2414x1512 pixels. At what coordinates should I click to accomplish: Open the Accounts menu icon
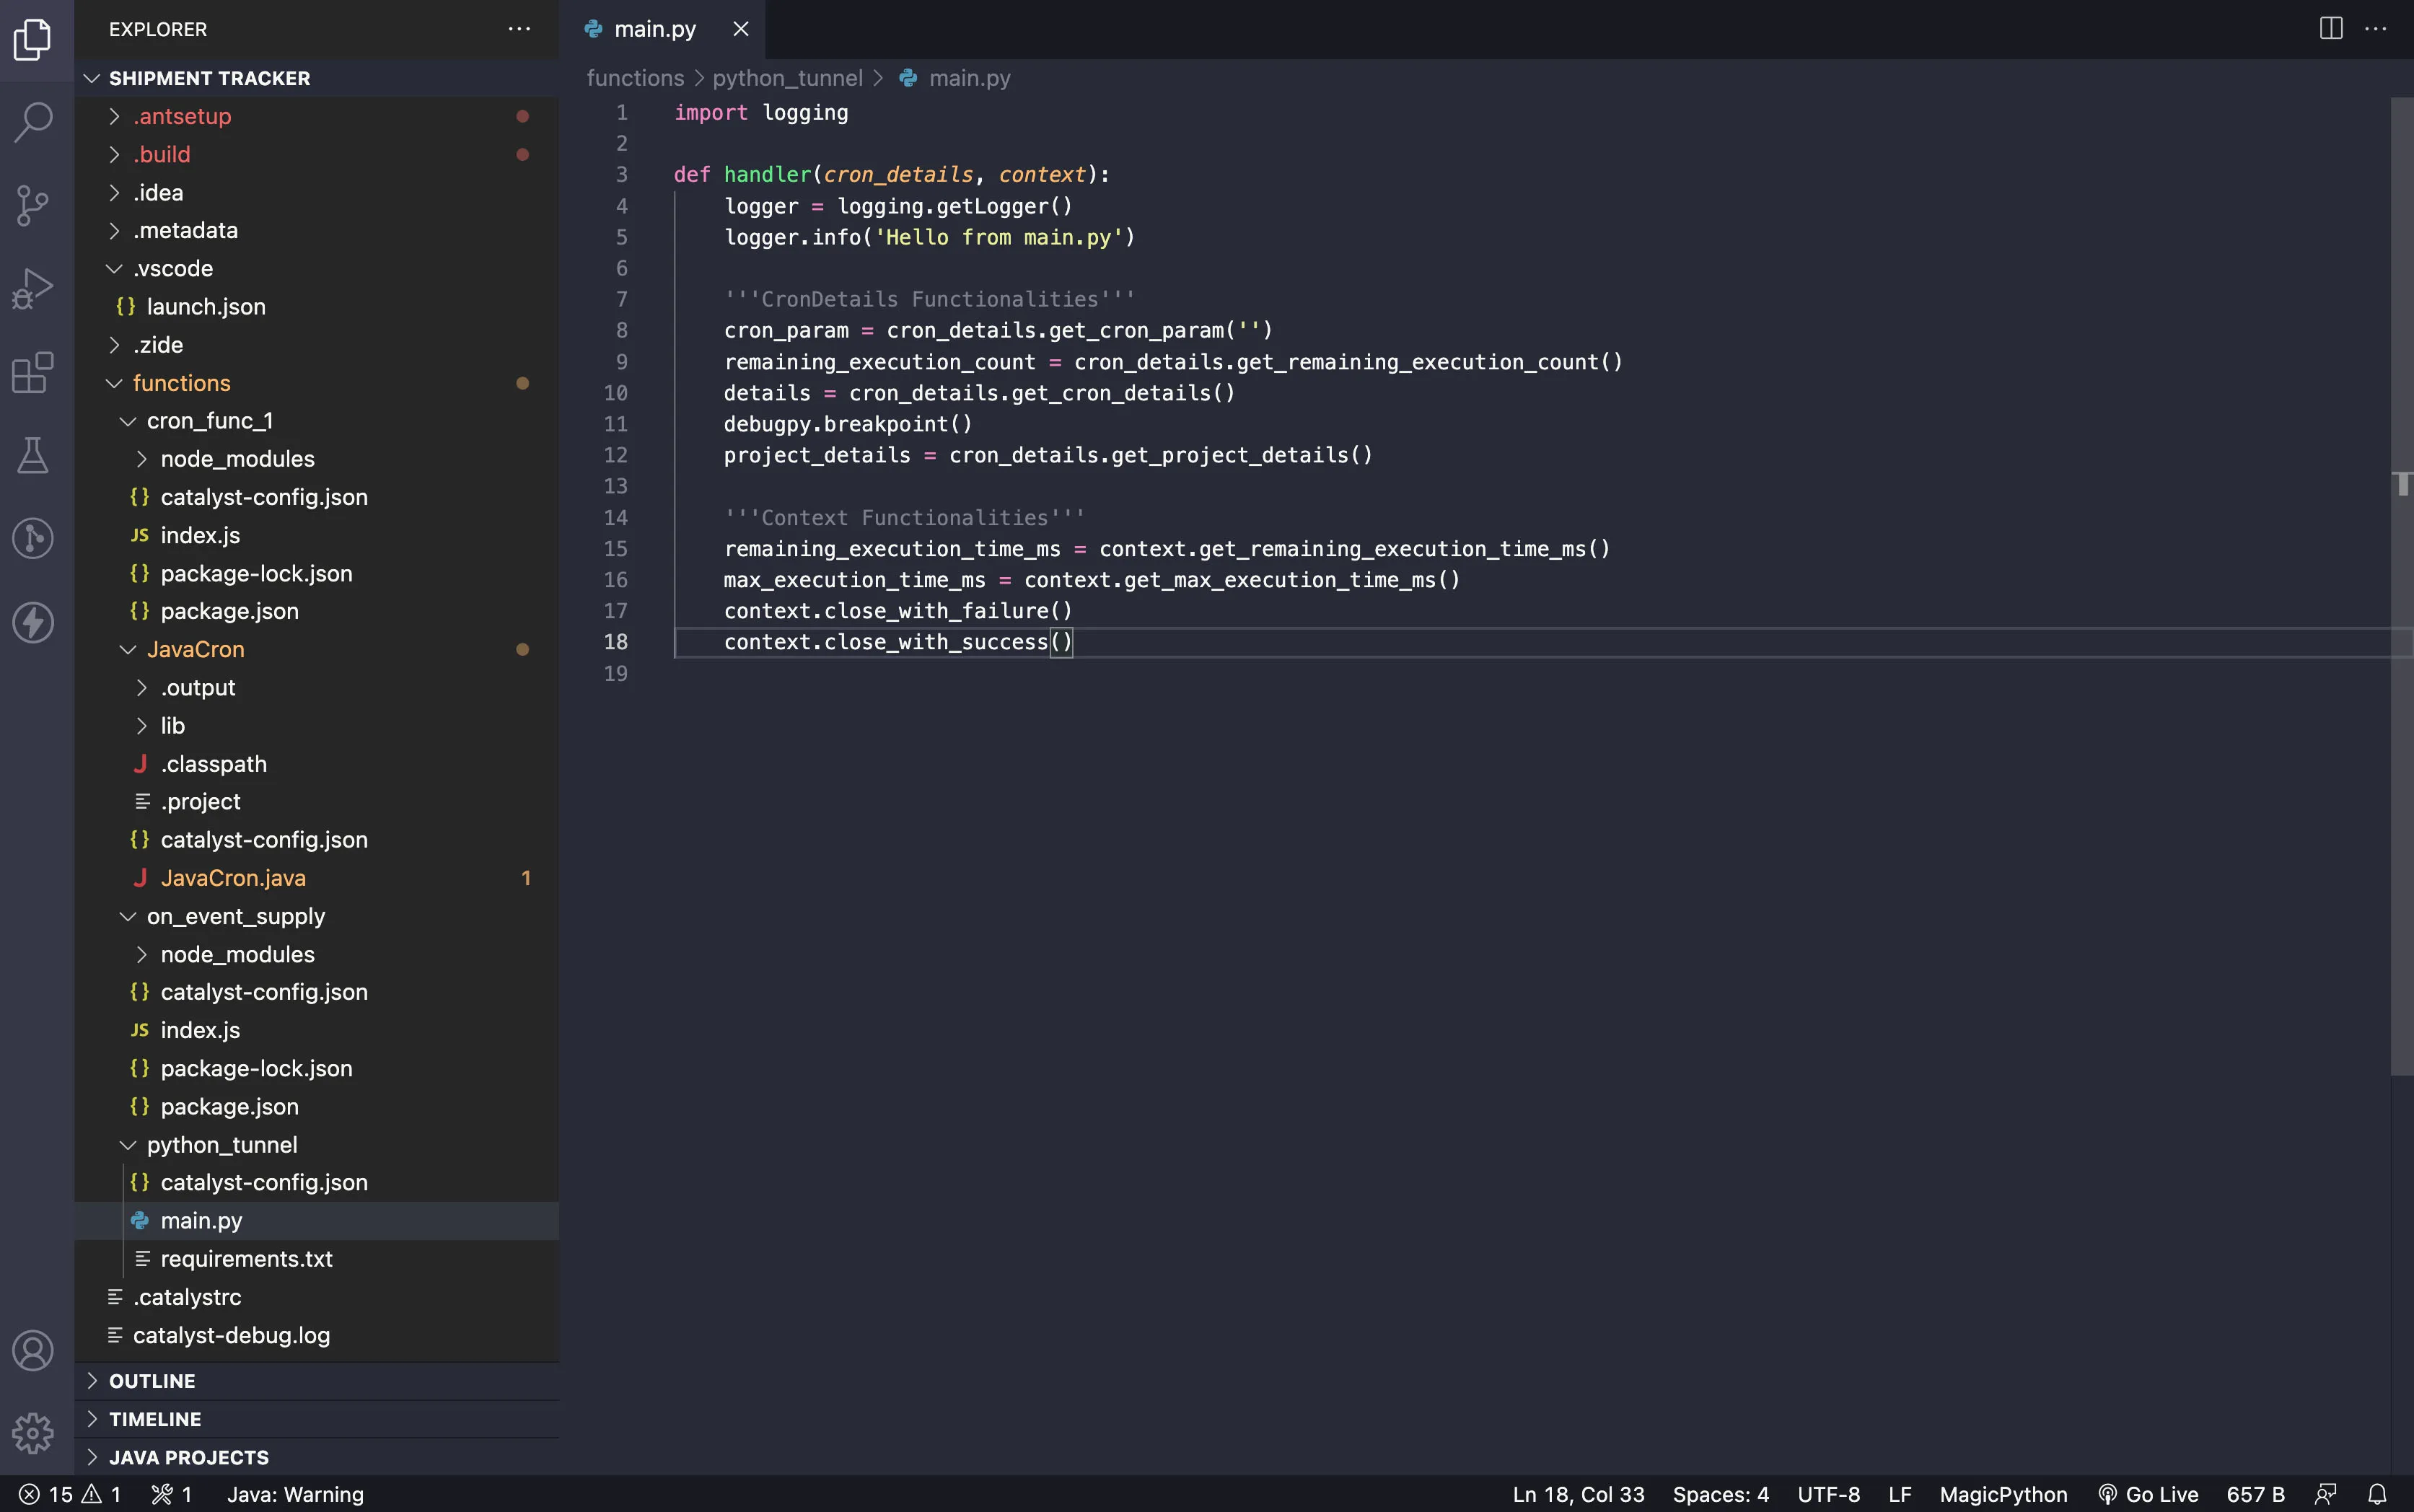pos(33,1351)
